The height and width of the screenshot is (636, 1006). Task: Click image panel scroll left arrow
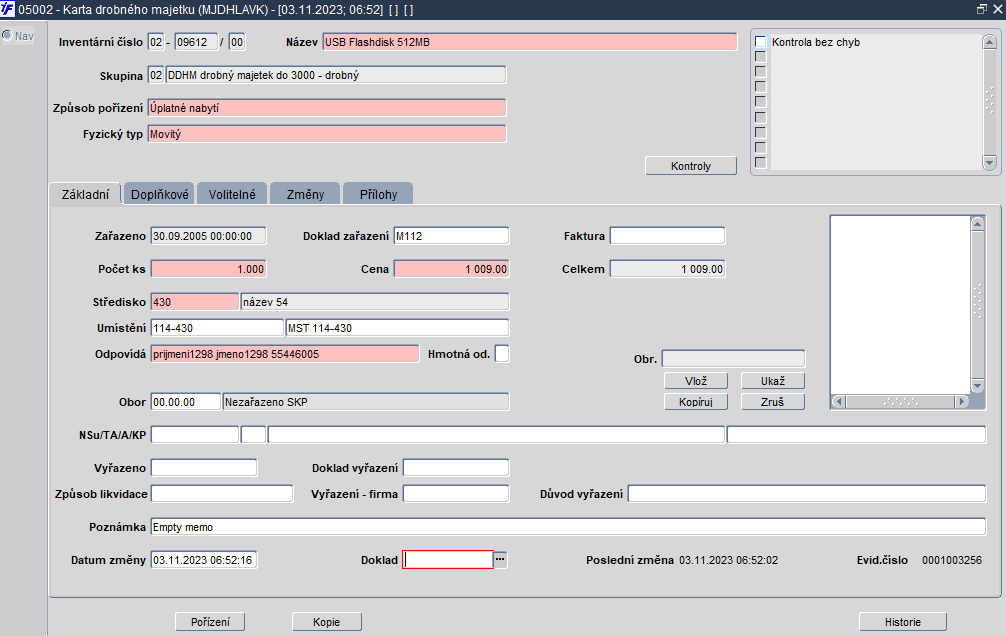(x=839, y=402)
